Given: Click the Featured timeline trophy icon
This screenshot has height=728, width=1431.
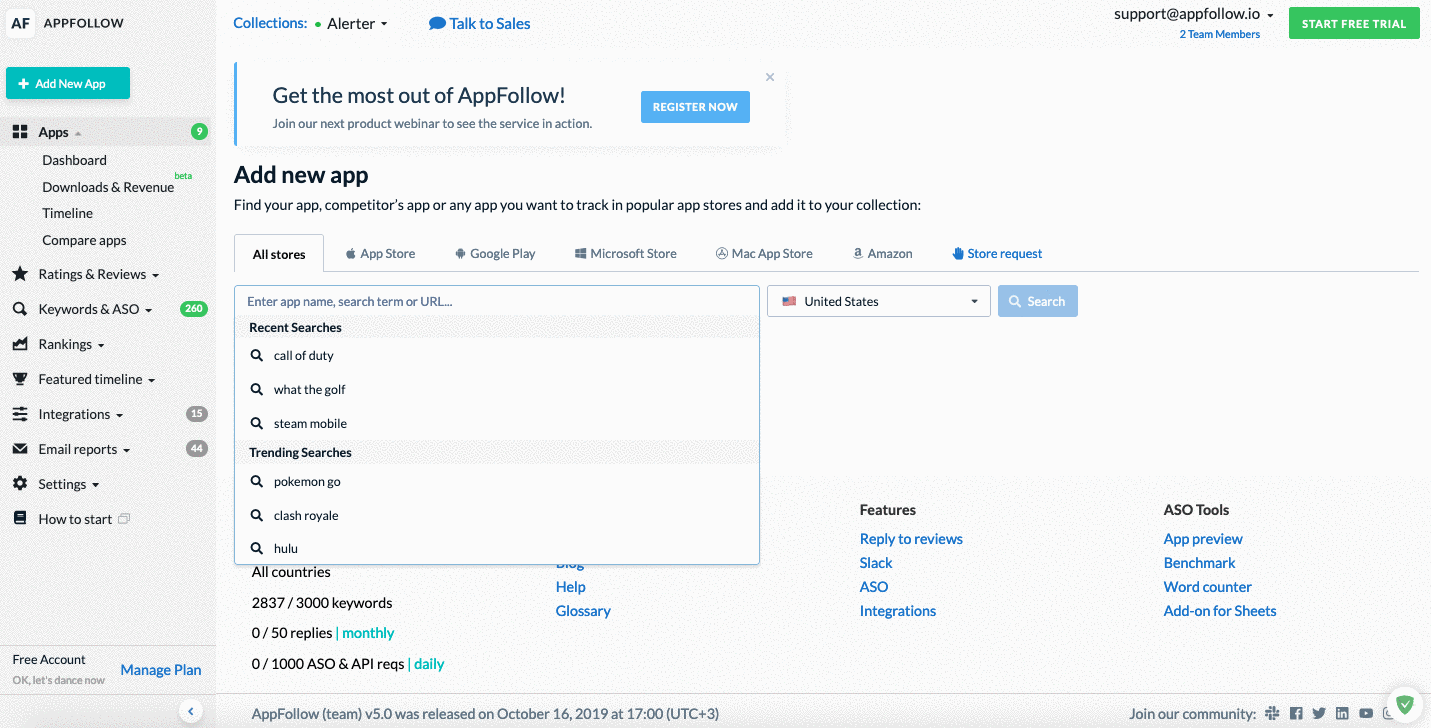Looking at the screenshot, I should point(20,379).
